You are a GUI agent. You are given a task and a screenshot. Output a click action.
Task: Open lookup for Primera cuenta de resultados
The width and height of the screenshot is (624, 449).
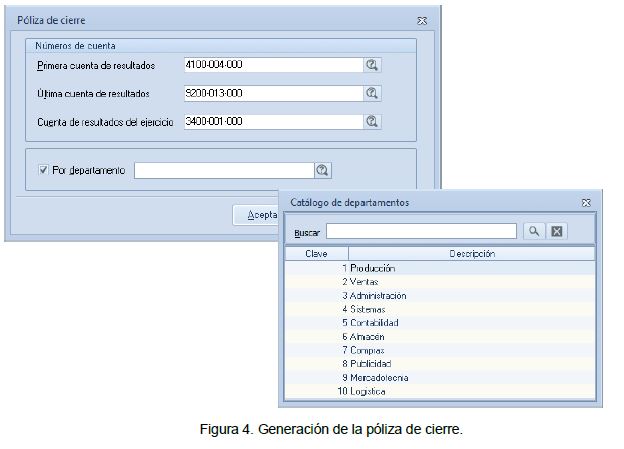coord(372,65)
